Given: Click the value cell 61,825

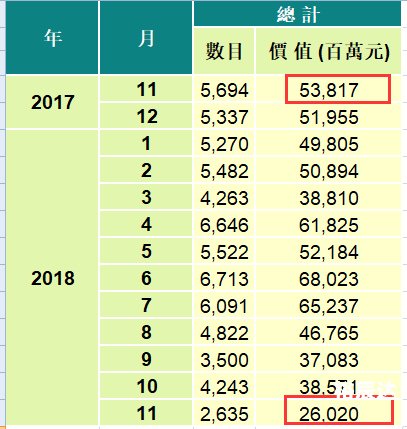Looking at the screenshot, I should [328, 224].
